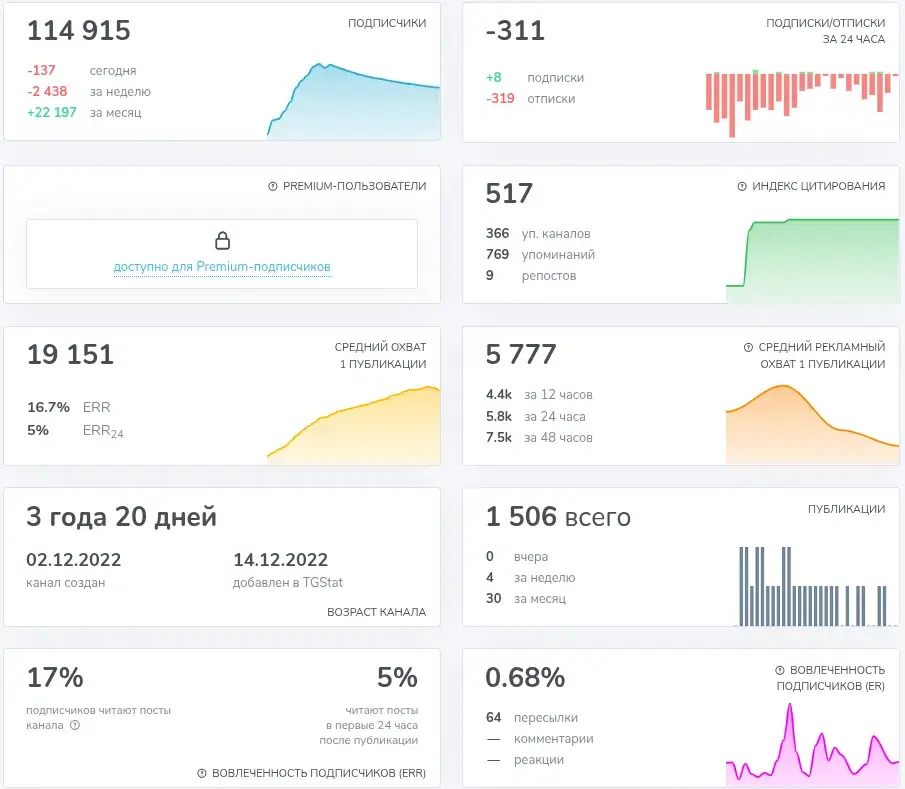Click help icon next to PREMIUM-ПОЛЬЗОВАТЕЛИ
This screenshot has height=789, width=905.
click(273, 186)
